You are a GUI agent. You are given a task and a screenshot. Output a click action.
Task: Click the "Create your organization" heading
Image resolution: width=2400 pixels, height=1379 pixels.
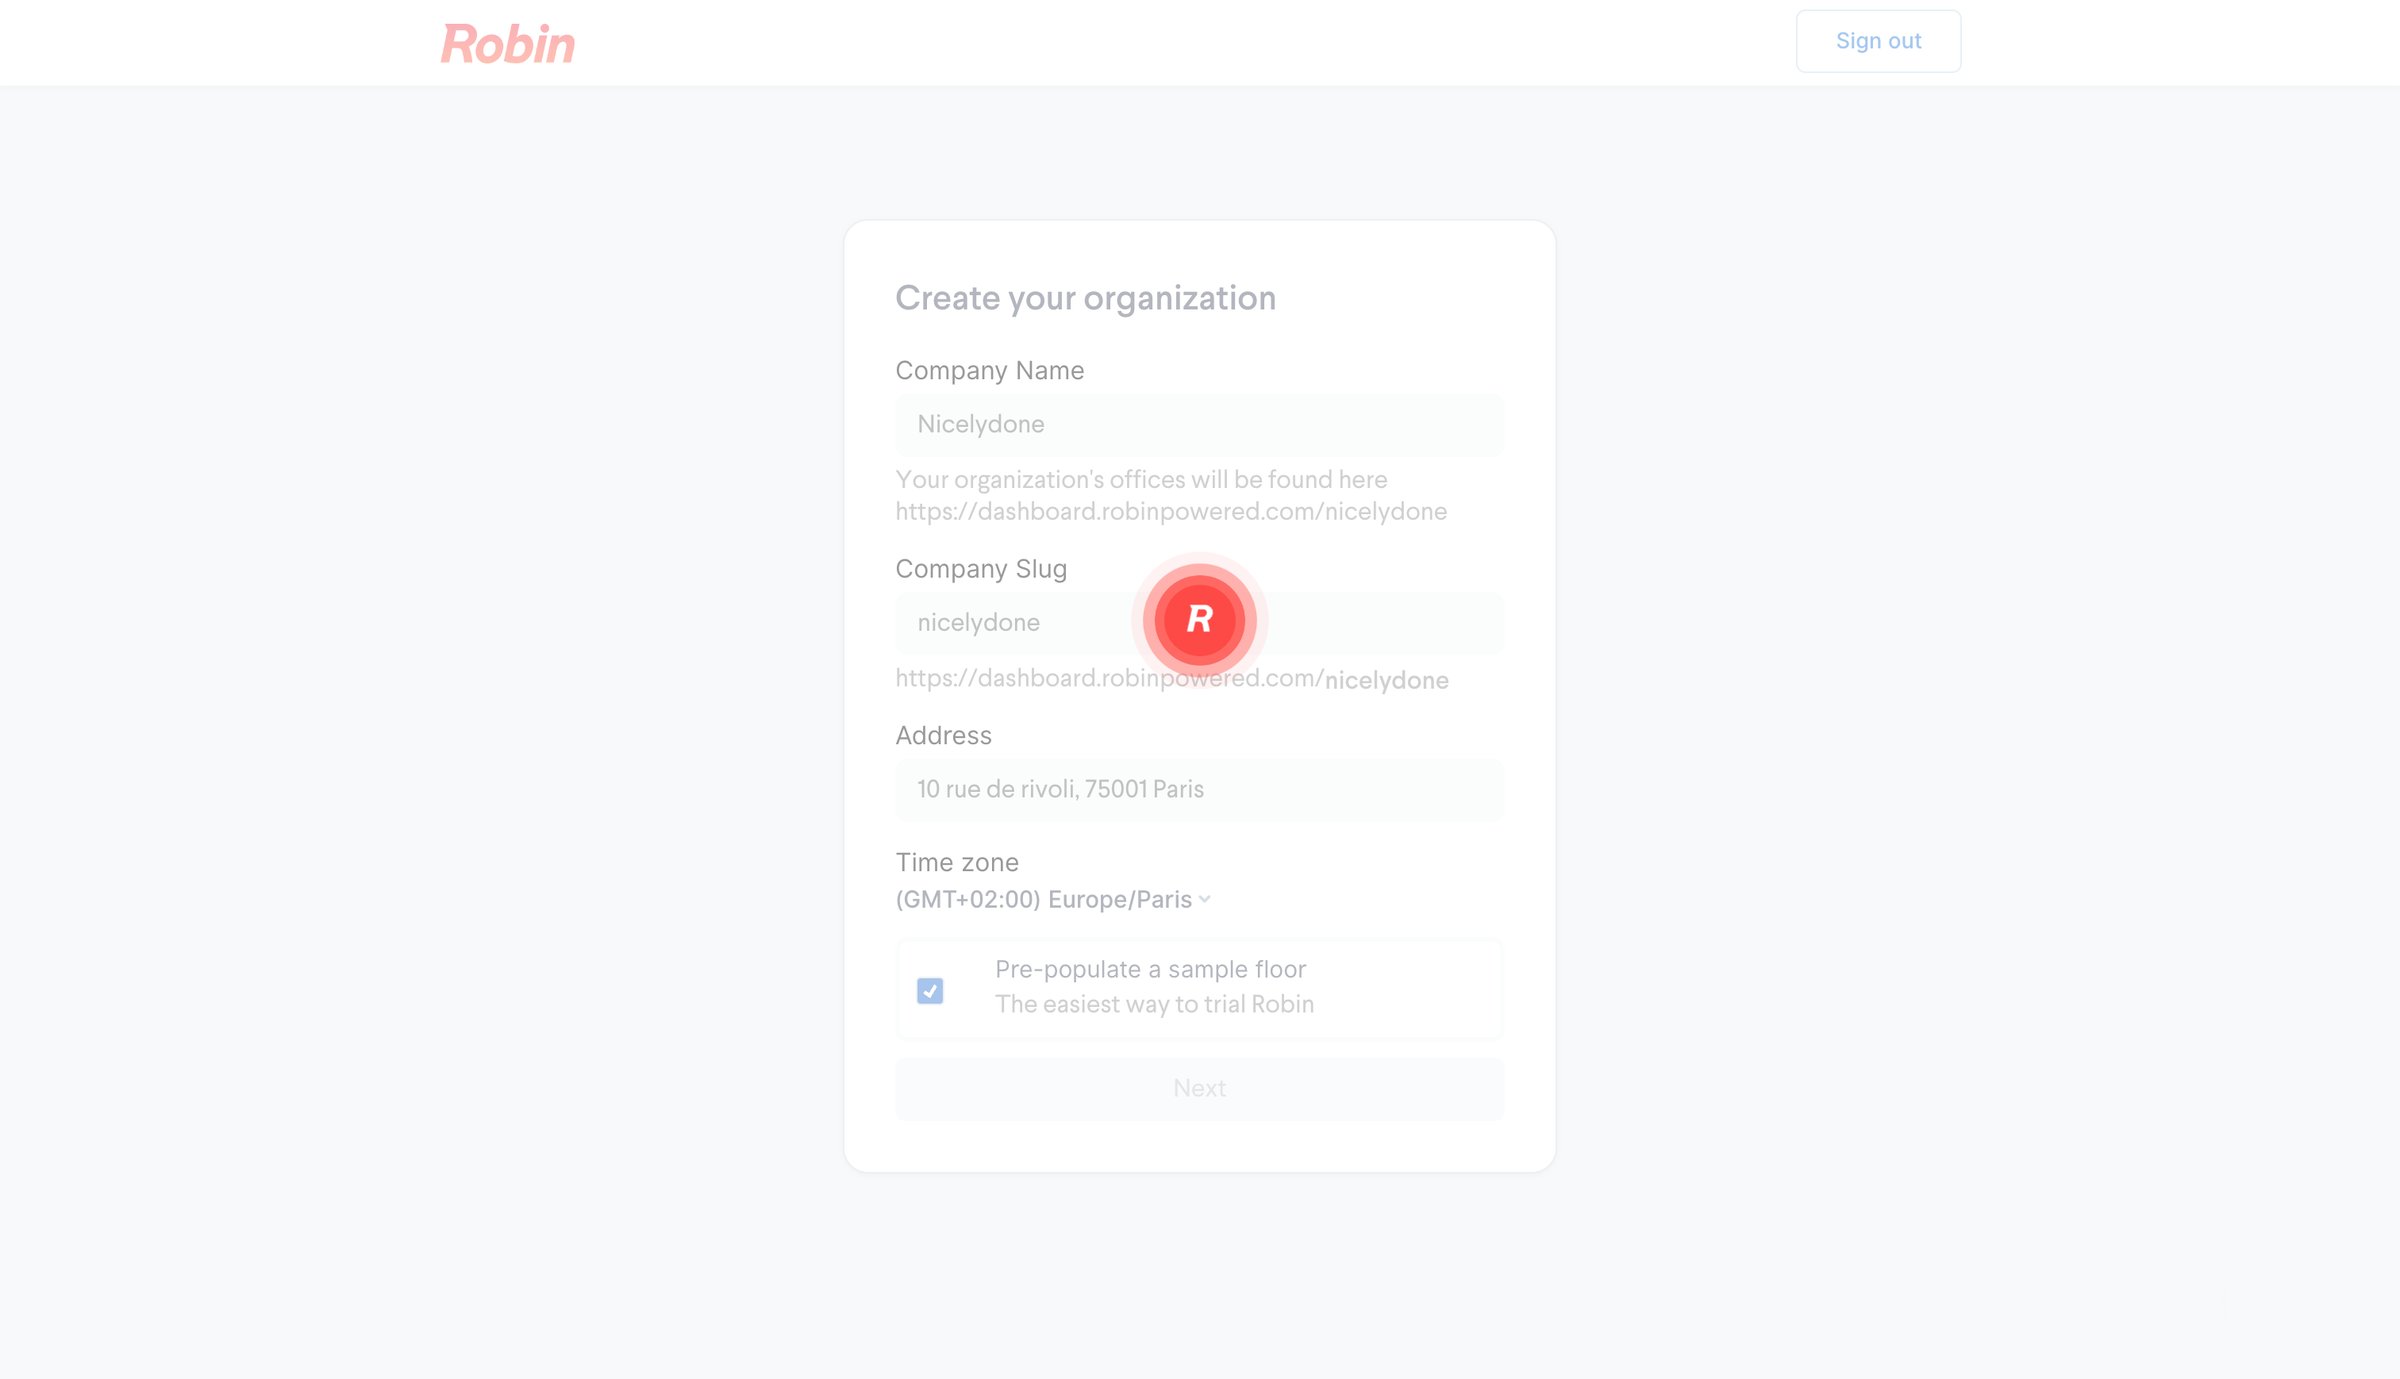pyautogui.click(x=1085, y=298)
